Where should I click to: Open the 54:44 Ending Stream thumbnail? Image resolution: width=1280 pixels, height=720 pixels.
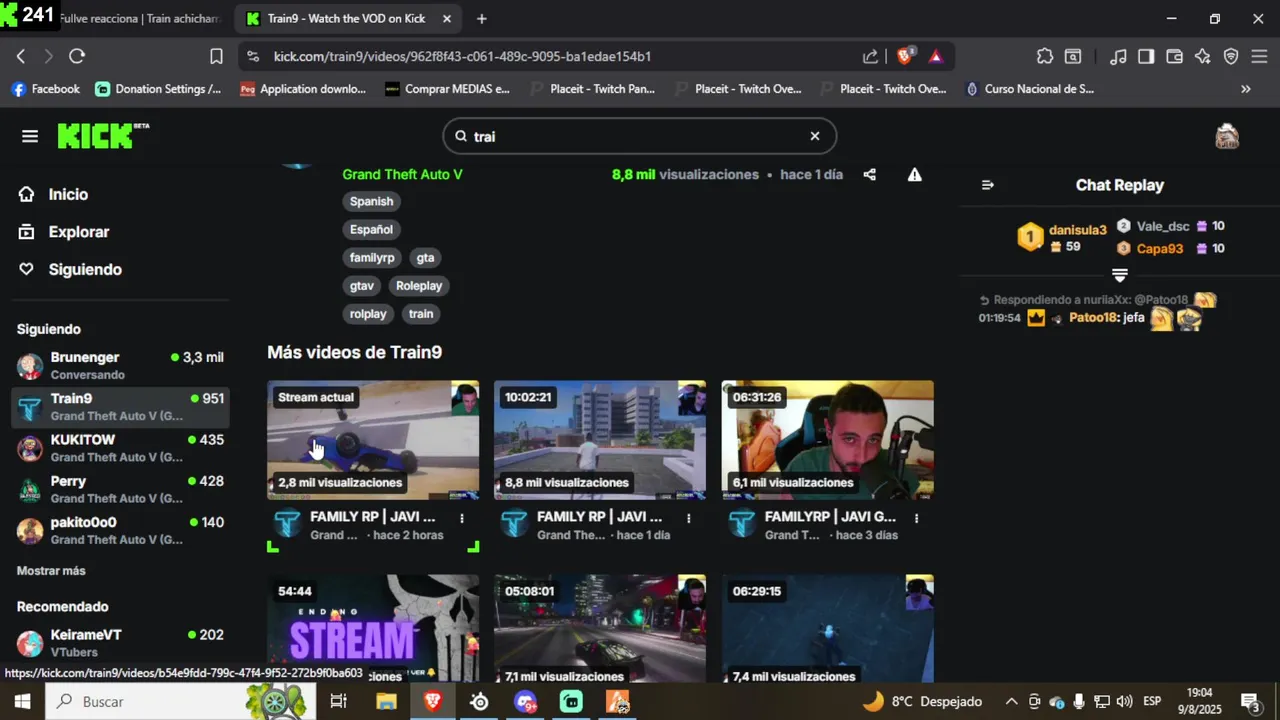[x=373, y=628]
